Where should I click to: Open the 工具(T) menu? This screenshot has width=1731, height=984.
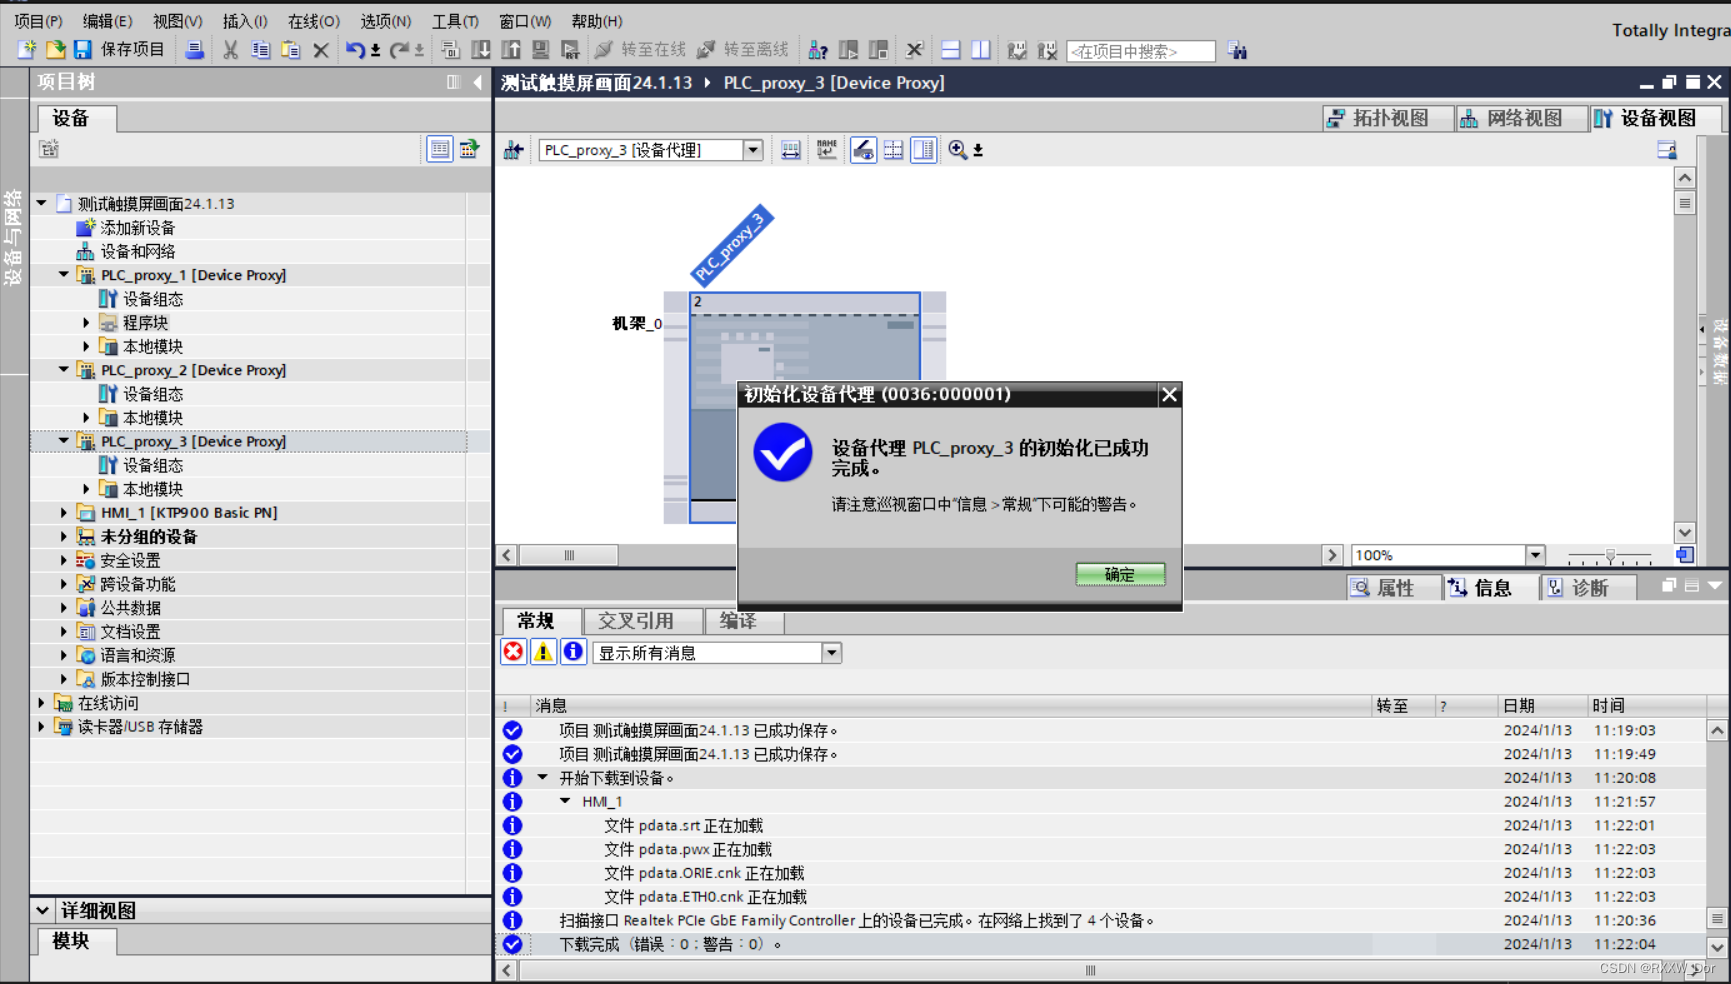tap(455, 21)
